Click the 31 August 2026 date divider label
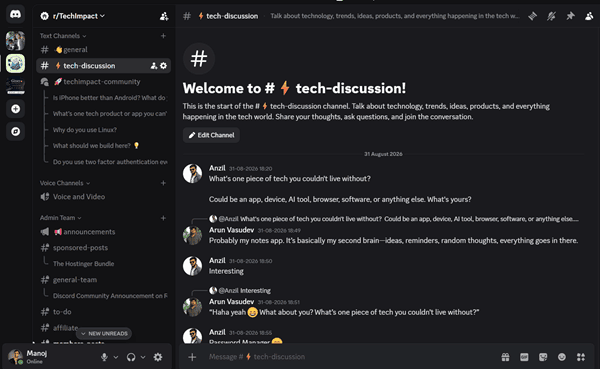600x369 pixels. coord(383,154)
